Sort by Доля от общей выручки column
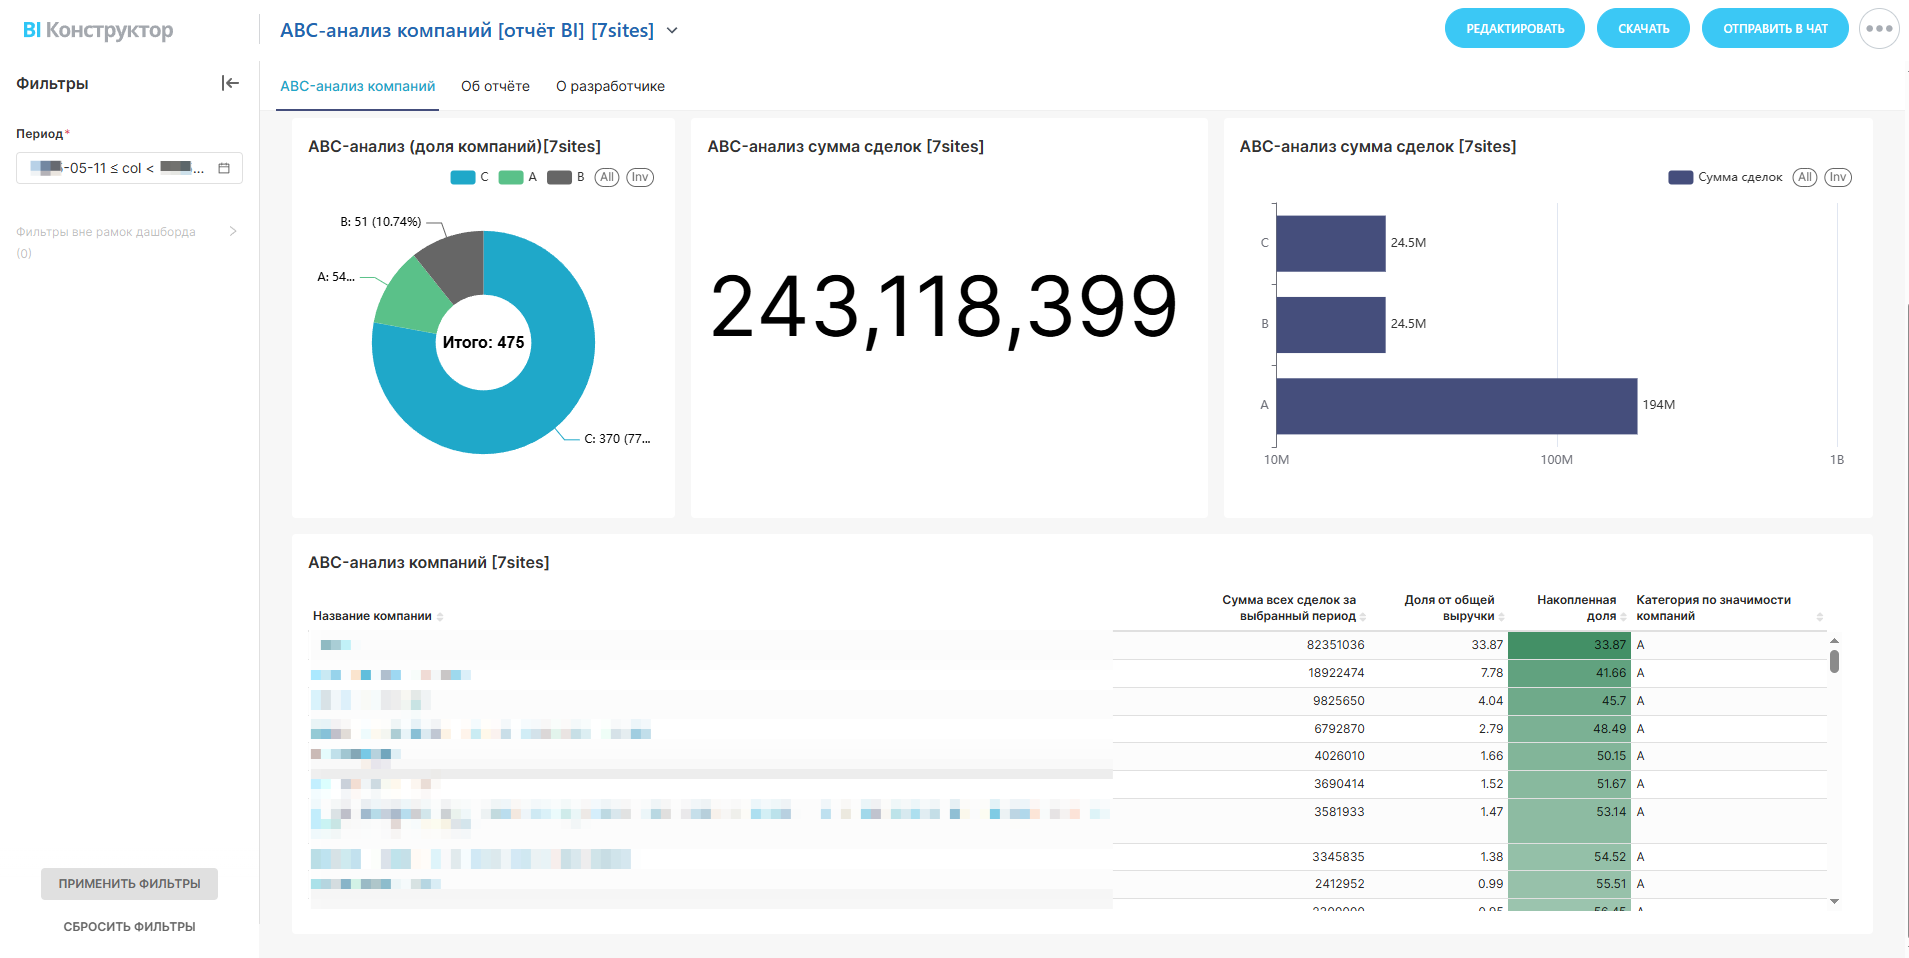 (1501, 617)
